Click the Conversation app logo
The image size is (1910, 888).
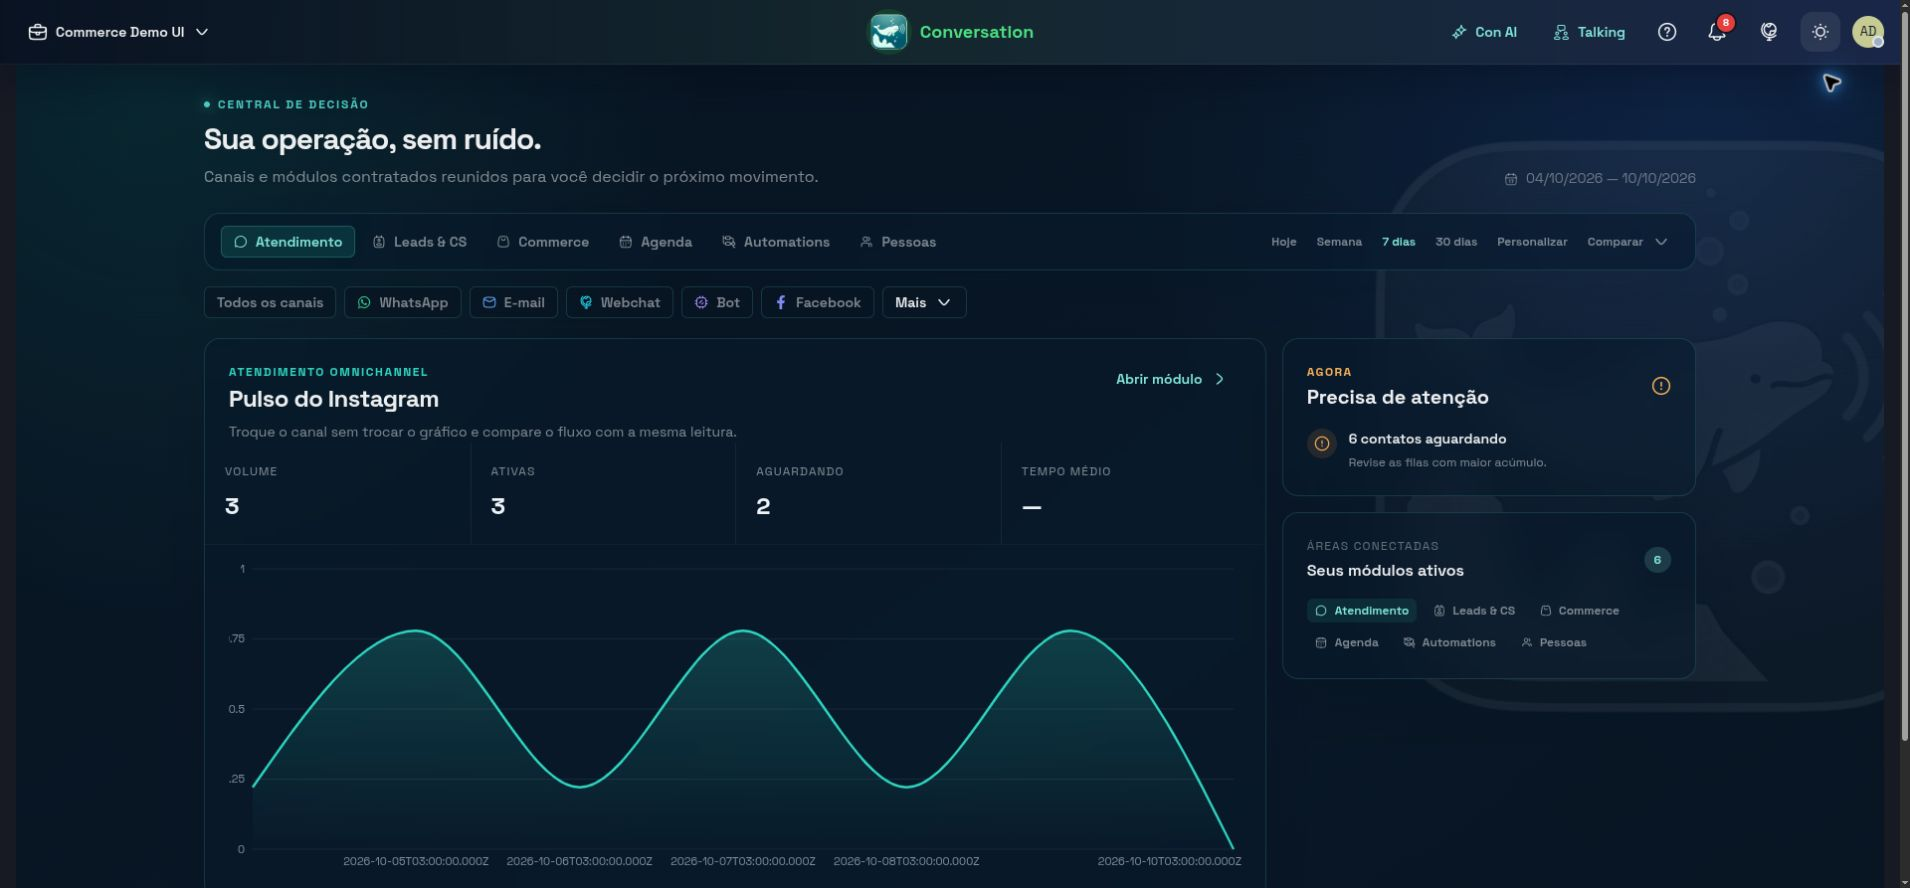point(888,32)
